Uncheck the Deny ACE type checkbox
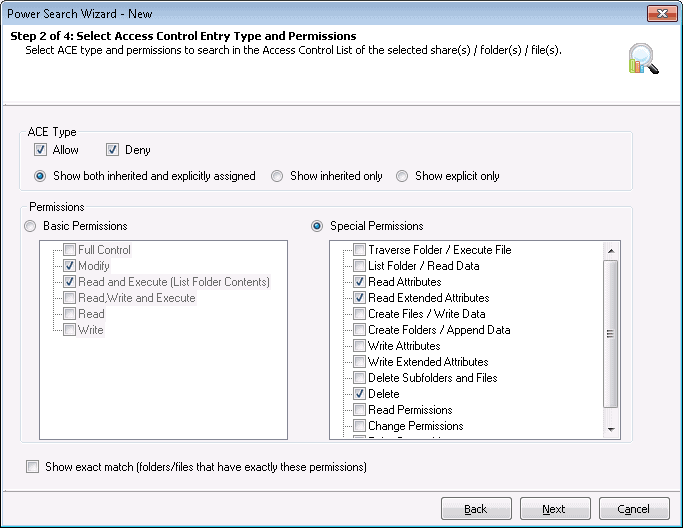The height and width of the screenshot is (528, 683). [112, 150]
